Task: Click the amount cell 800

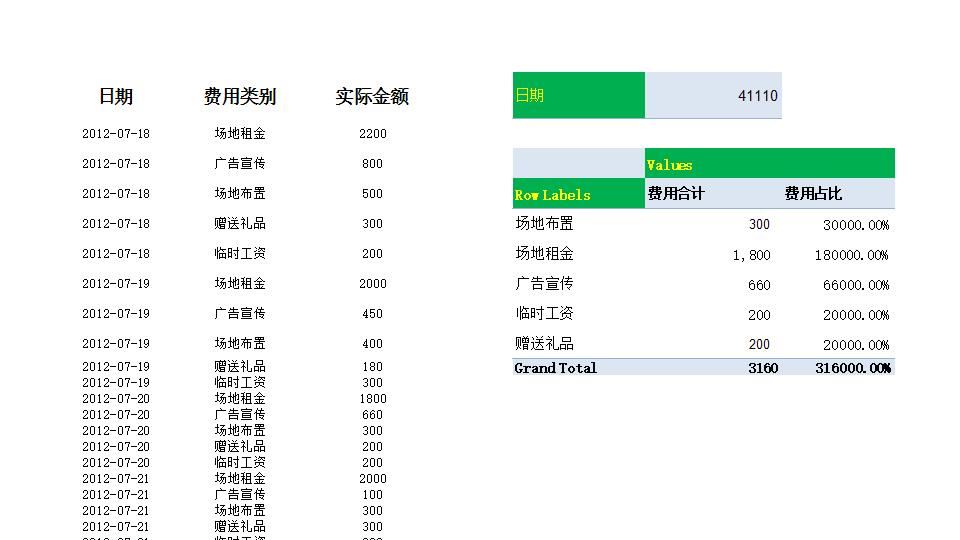Action: tap(372, 163)
